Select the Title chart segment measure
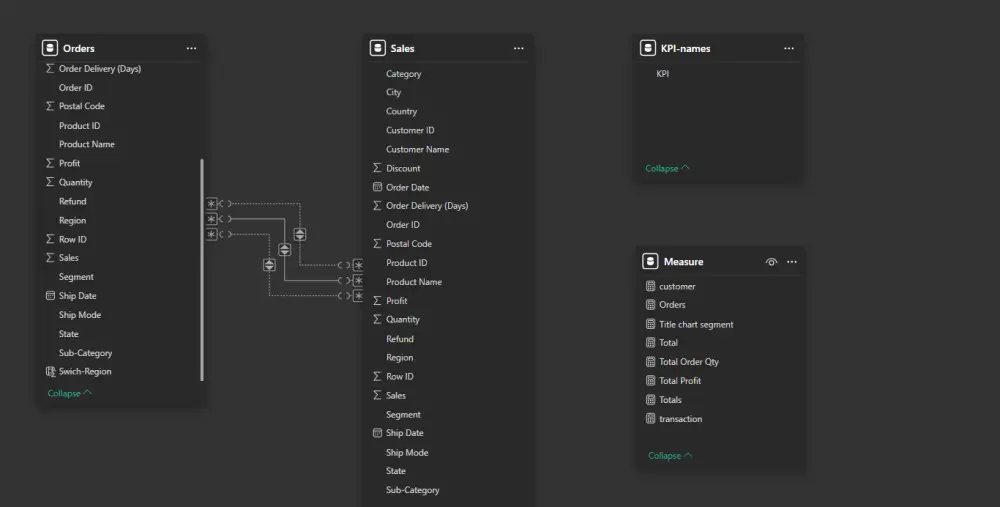1000x507 pixels. (x=696, y=324)
